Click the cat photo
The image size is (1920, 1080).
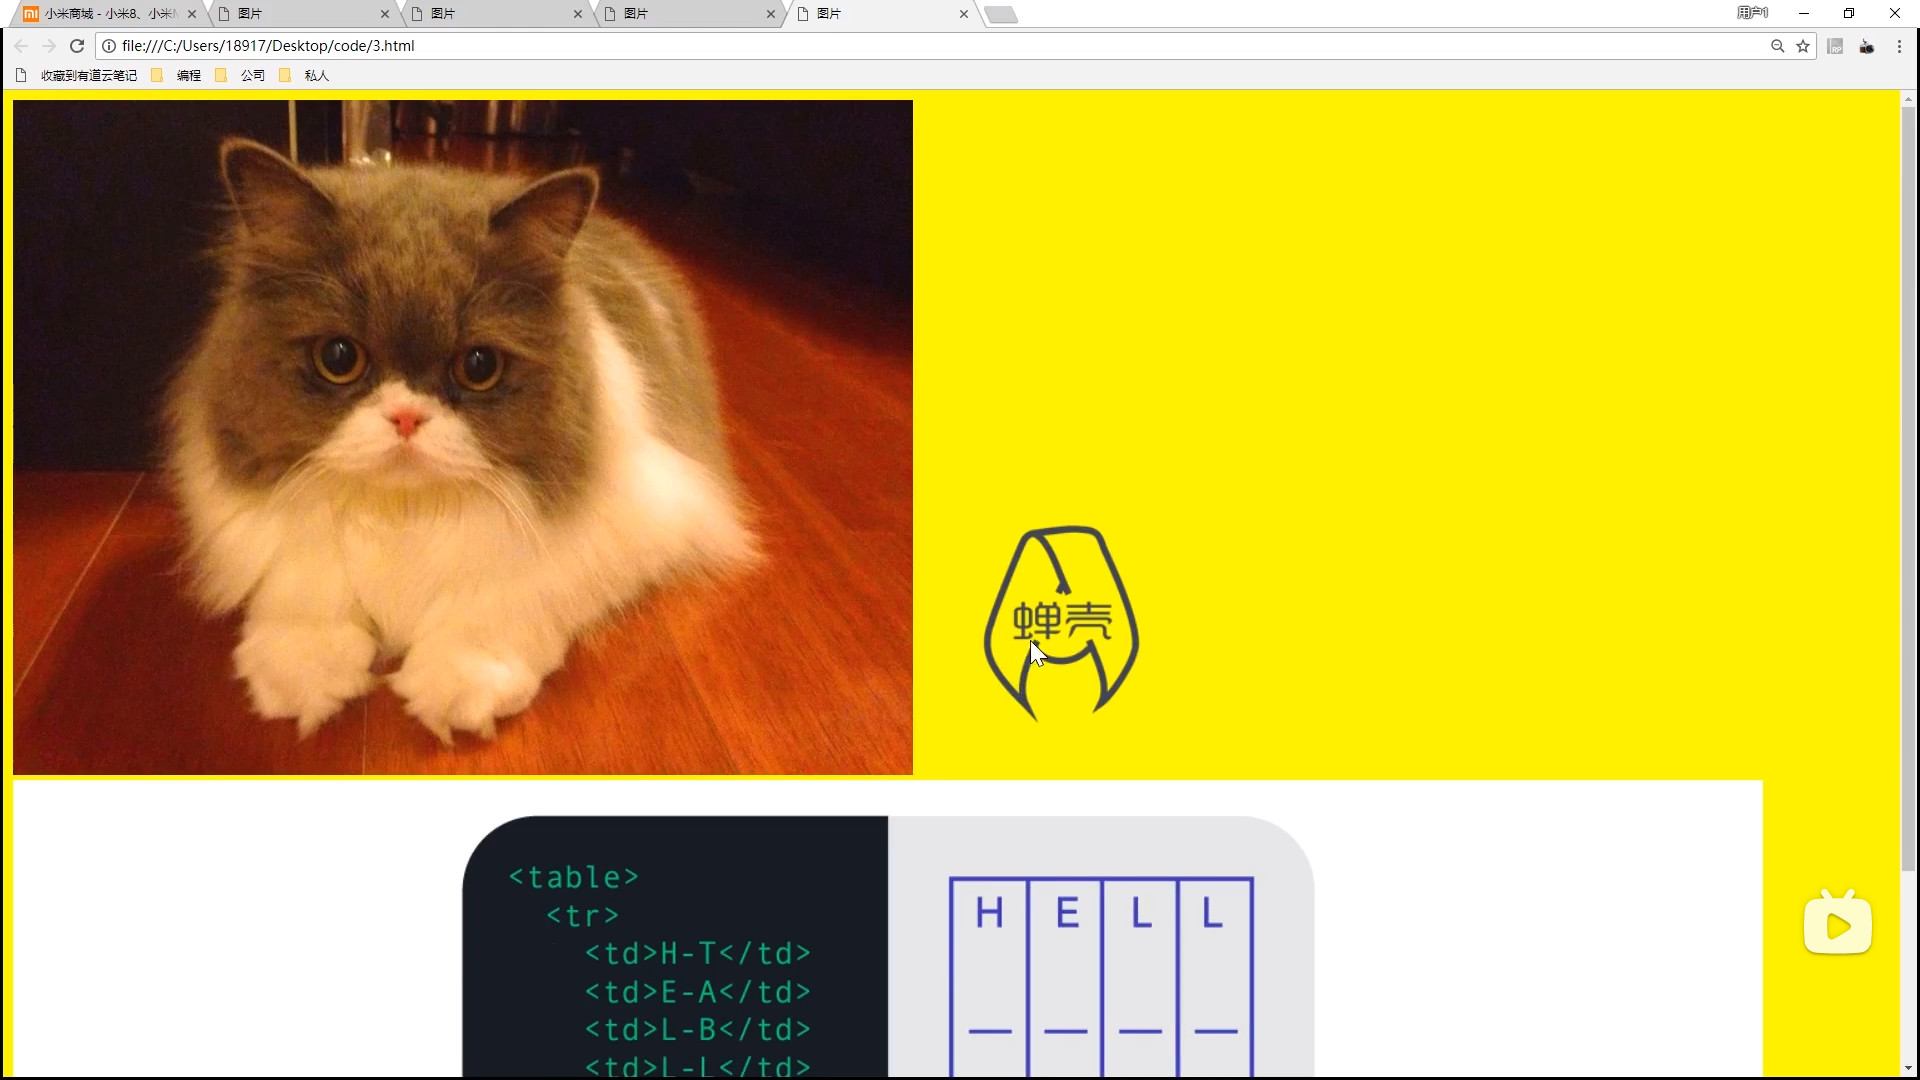pos(462,437)
